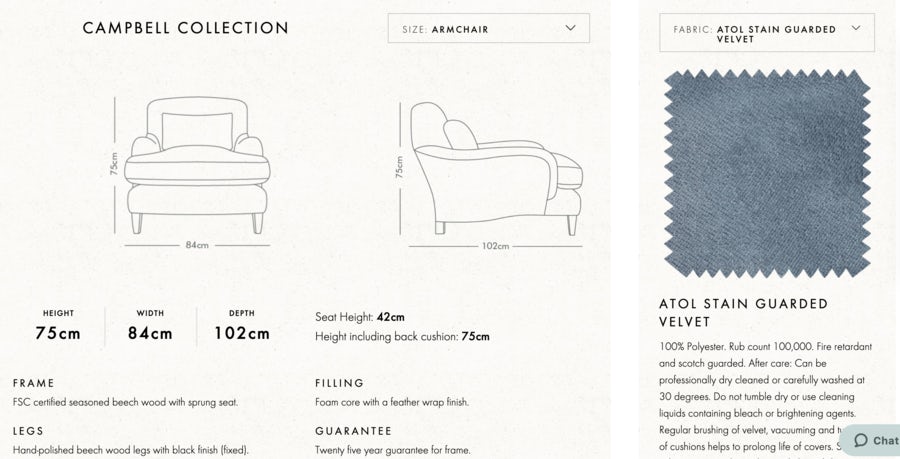Viewport: 900px width, 459px height.
Task: Click the Height including back cushion line
Action: pos(402,337)
